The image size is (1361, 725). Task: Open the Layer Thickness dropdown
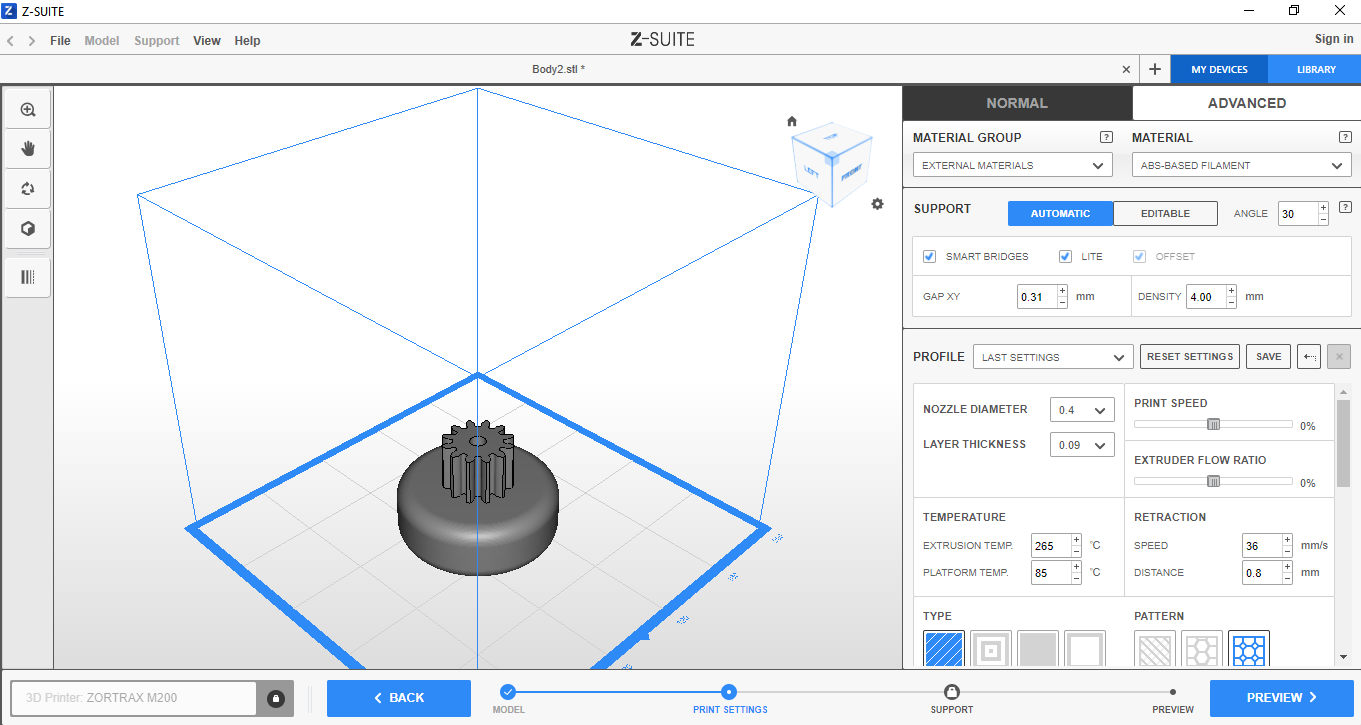tap(1082, 445)
